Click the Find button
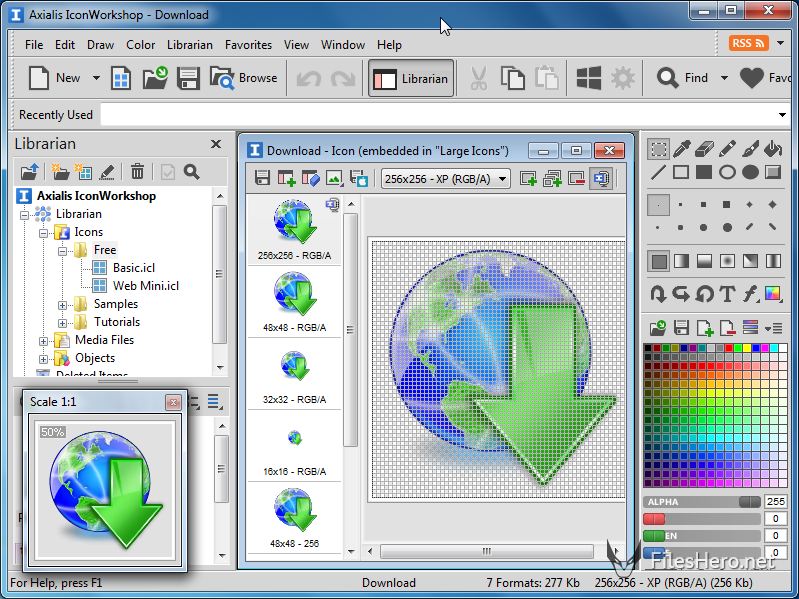Viewport: 799px width, 599px height. click(682, 78)
